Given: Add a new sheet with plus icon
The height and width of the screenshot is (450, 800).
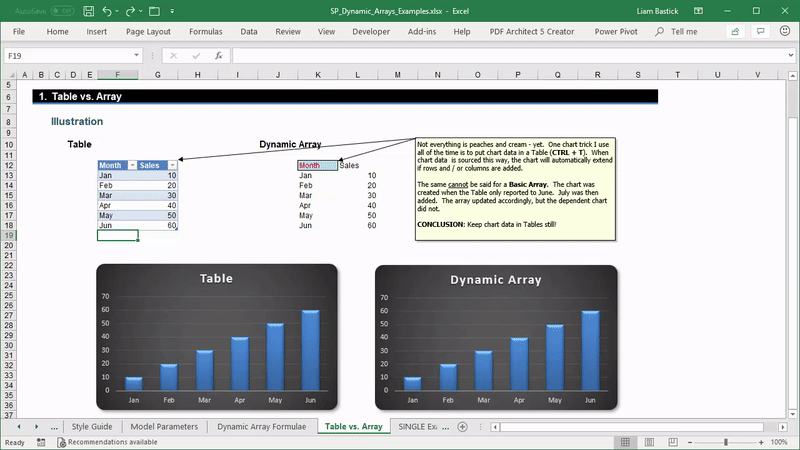Looking at the screenshot, I should click(462, 427).
